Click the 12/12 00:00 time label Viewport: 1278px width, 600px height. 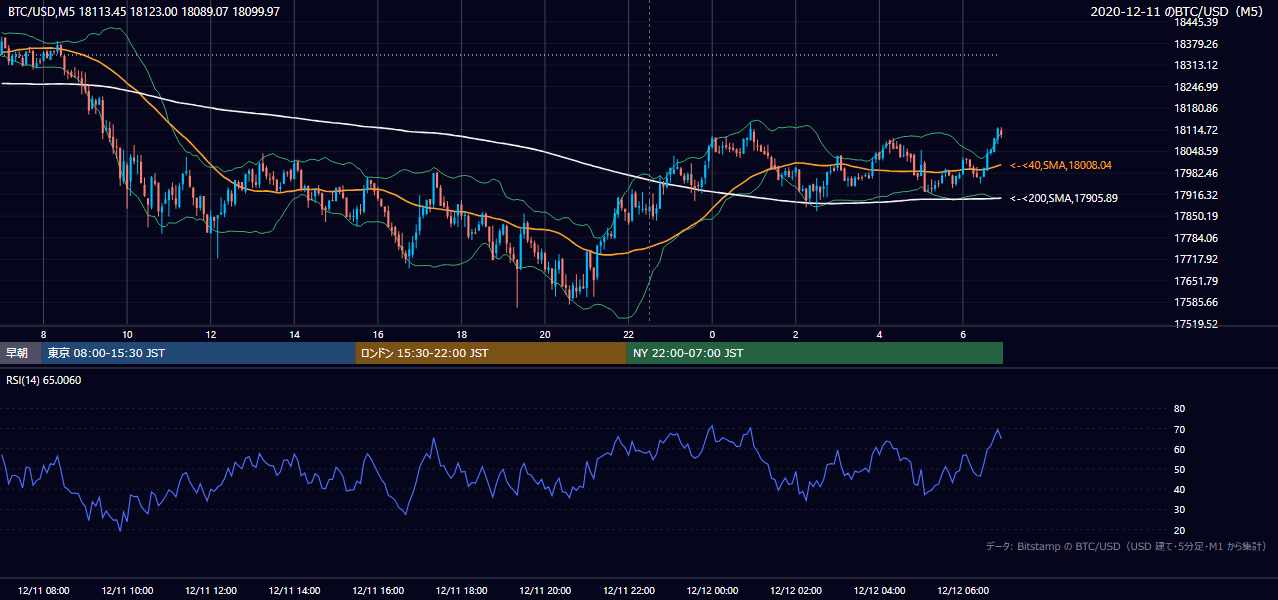712,591
